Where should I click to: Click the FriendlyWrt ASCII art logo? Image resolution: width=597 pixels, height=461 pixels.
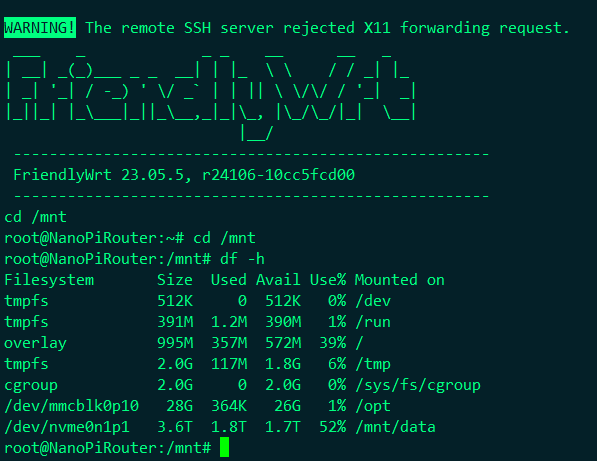(x=211, y=96)
